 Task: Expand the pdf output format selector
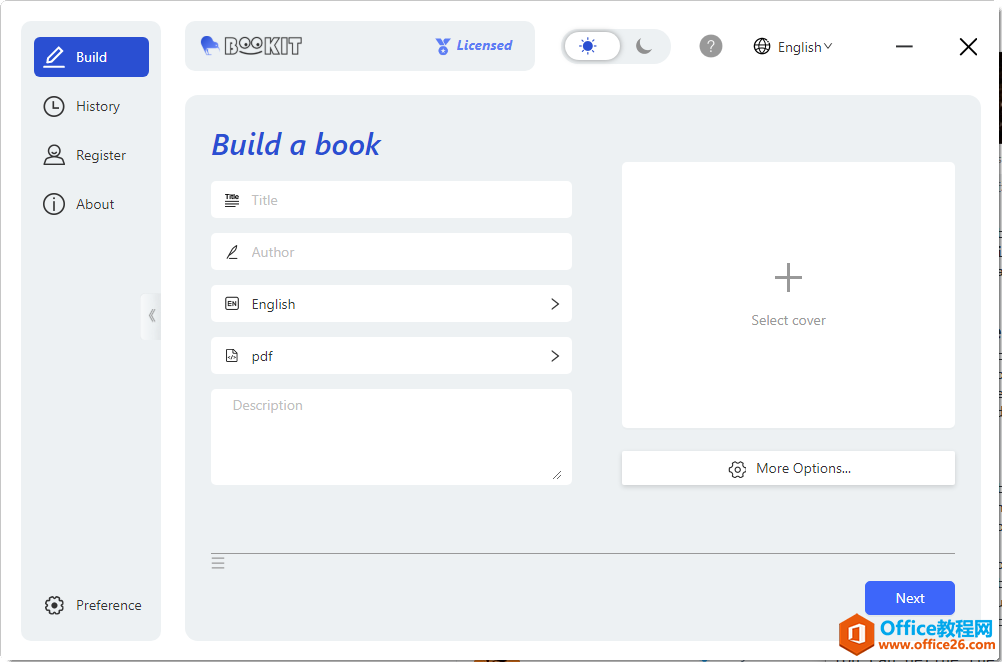pos(391,356)
